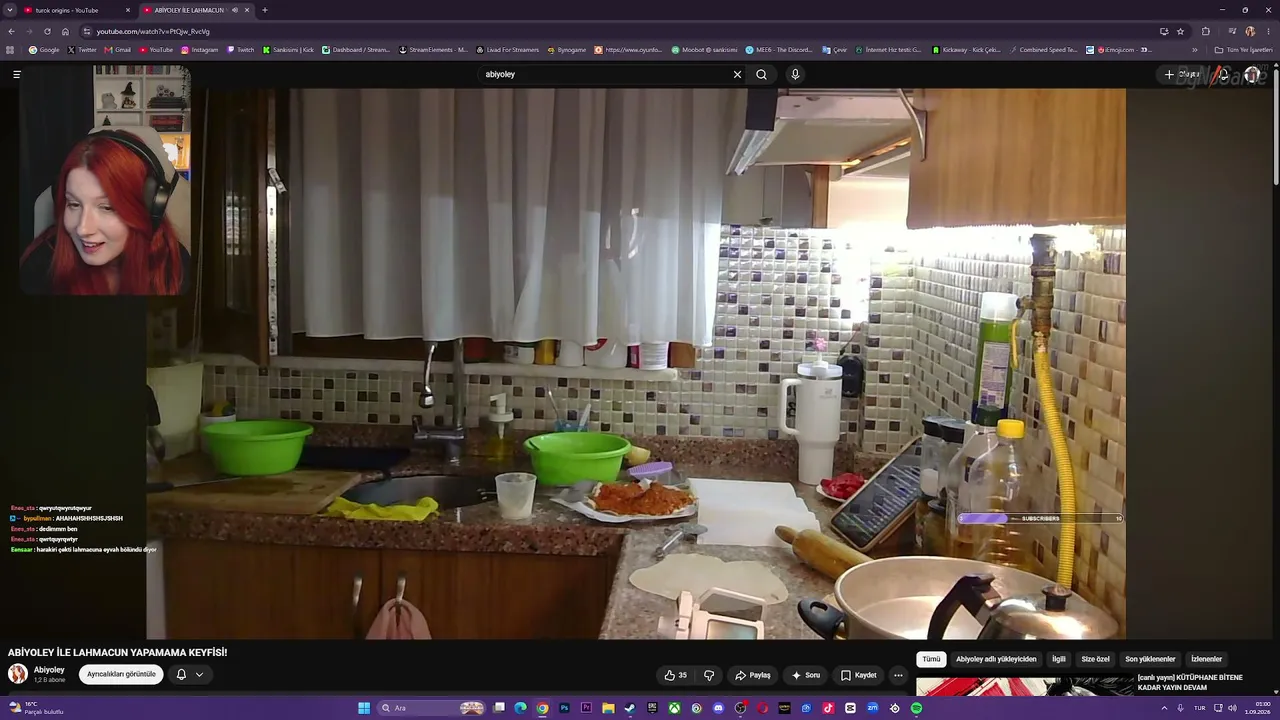
Task: Click the 'Soru' ask button
Action: [x=806, y=675]
